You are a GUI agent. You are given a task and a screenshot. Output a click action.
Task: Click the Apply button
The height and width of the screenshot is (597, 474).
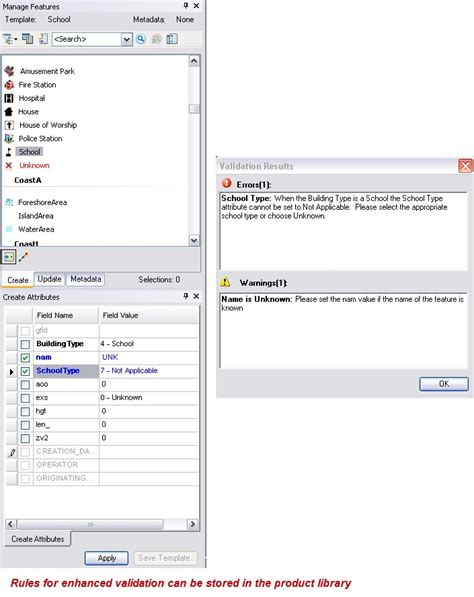pos(107,558)
